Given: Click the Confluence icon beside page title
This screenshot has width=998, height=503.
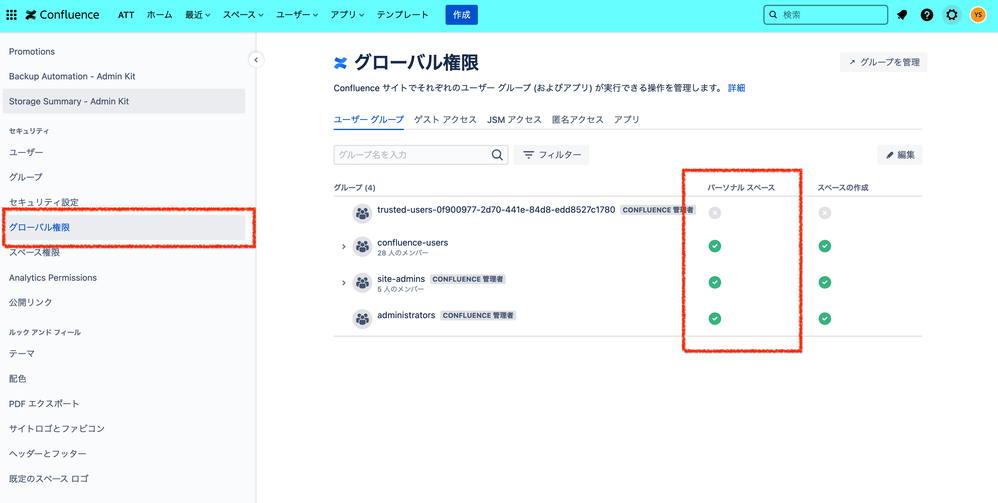Looking at the screenshot, I should coord(341,62).
